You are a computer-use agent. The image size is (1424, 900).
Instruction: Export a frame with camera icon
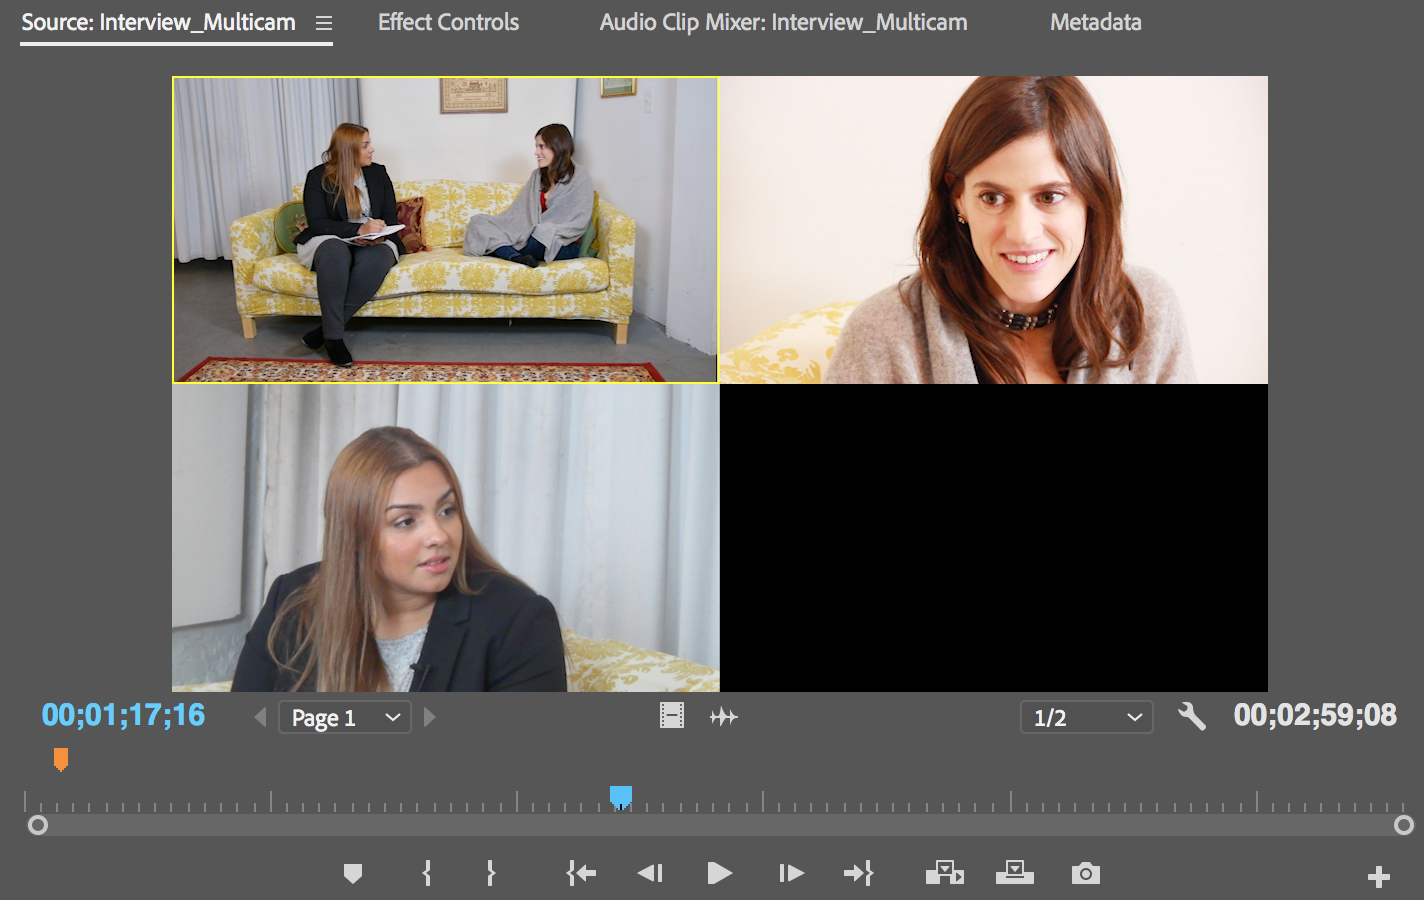point(1085,874)
